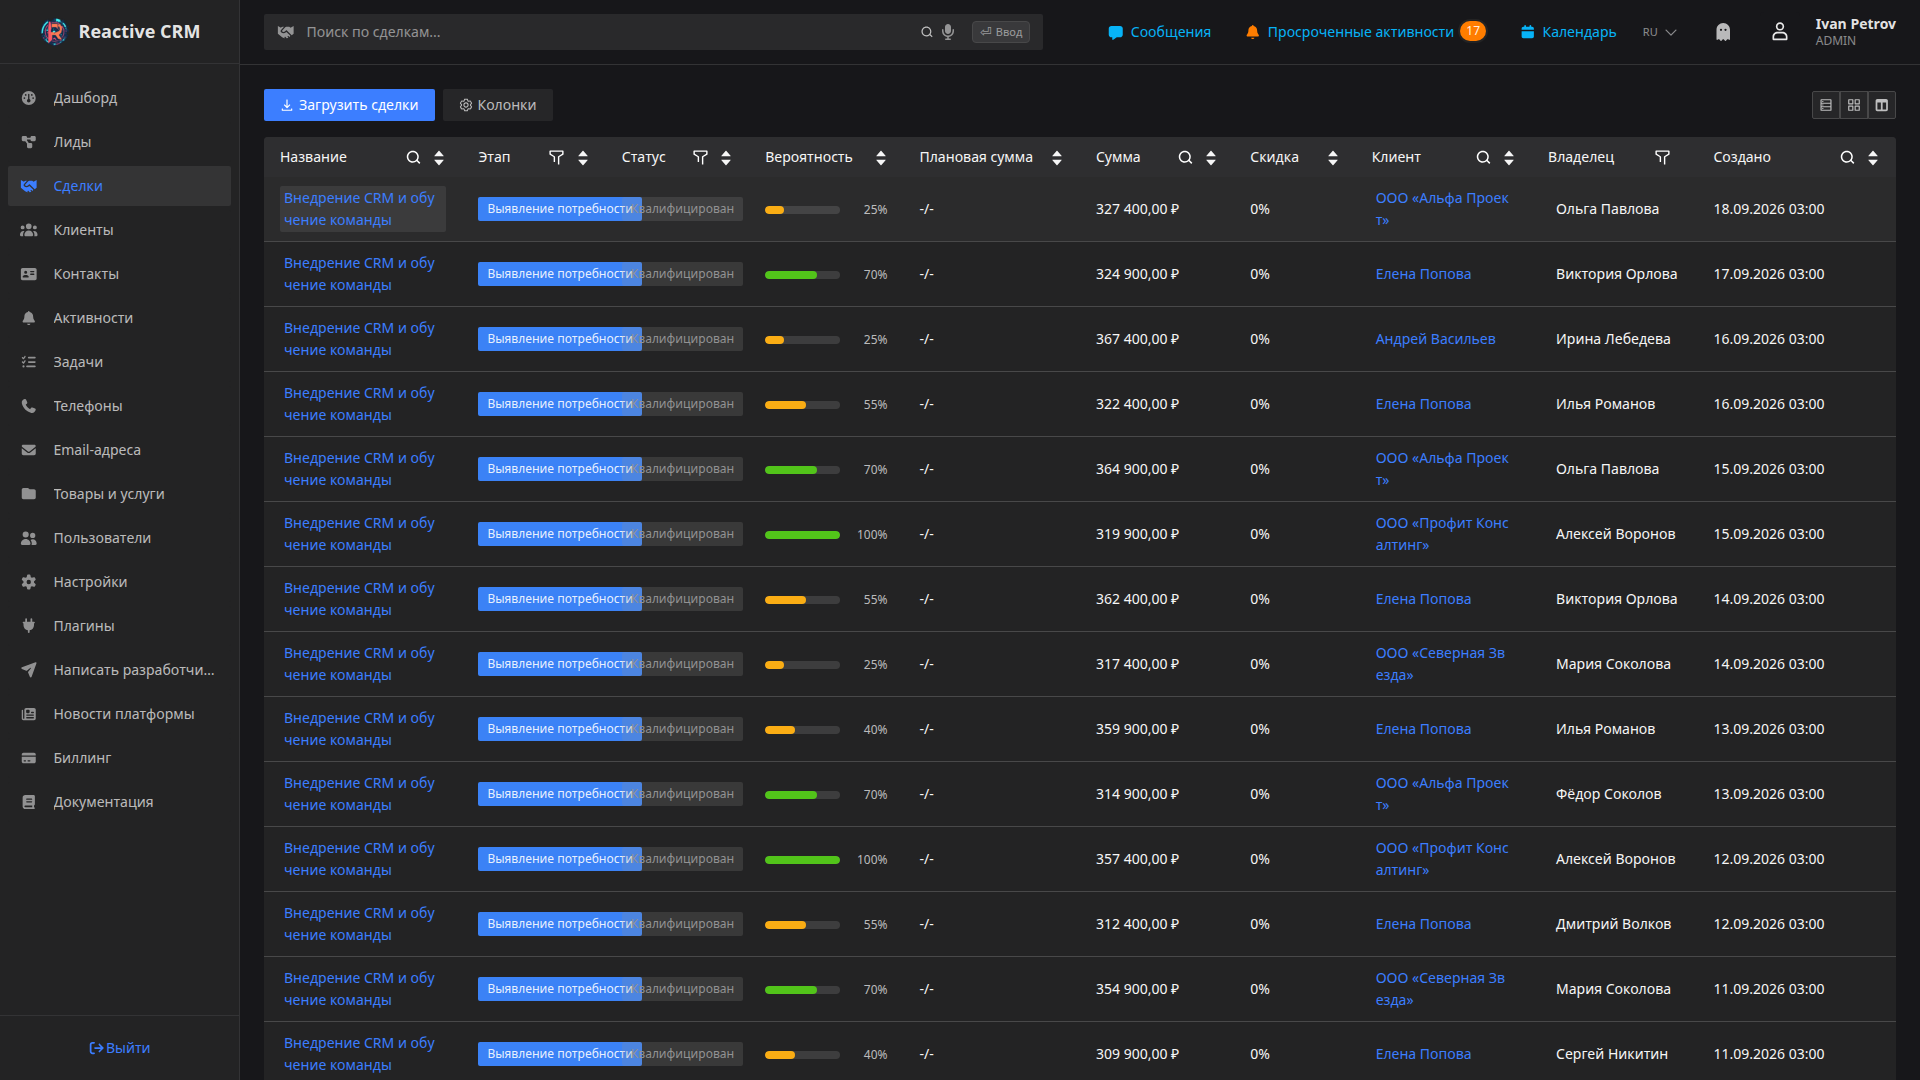
Task: Open the Календарь calendar link
Action: pos(1568,32)
